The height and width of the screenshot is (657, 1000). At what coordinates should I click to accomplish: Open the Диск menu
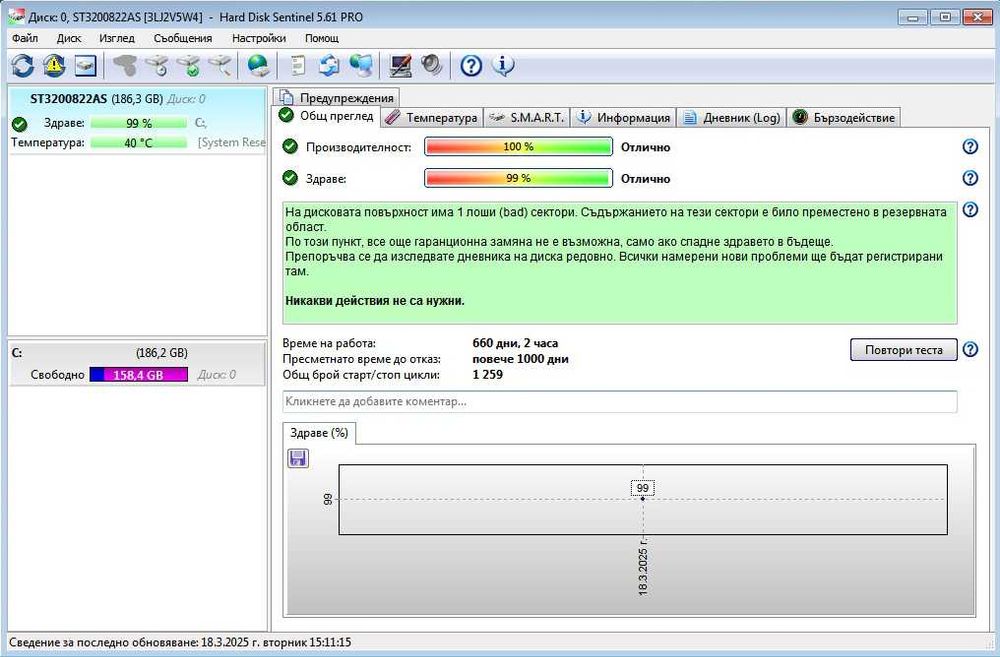point(69,38)
